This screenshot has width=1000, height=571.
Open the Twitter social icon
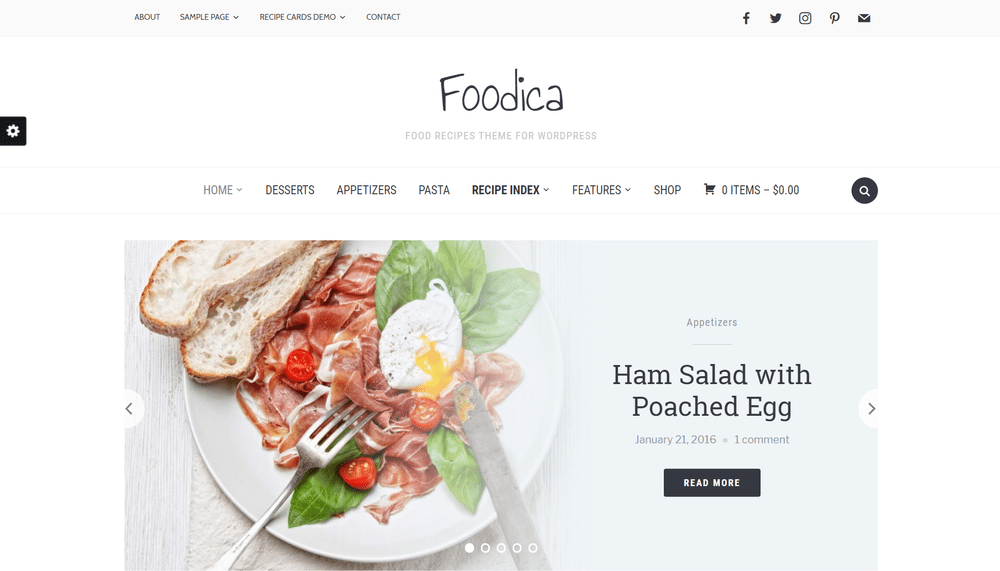click(x=776, y=18)
